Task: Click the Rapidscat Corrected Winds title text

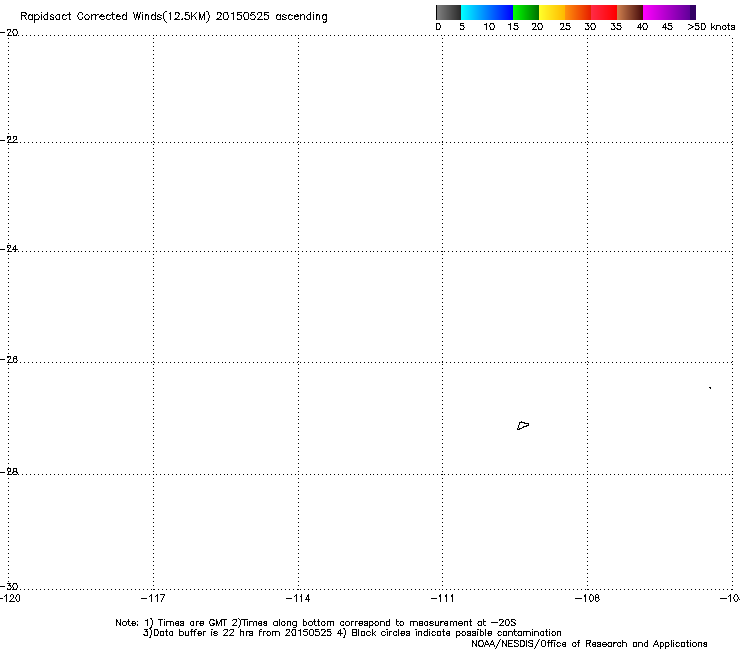Action: point(174,17)
